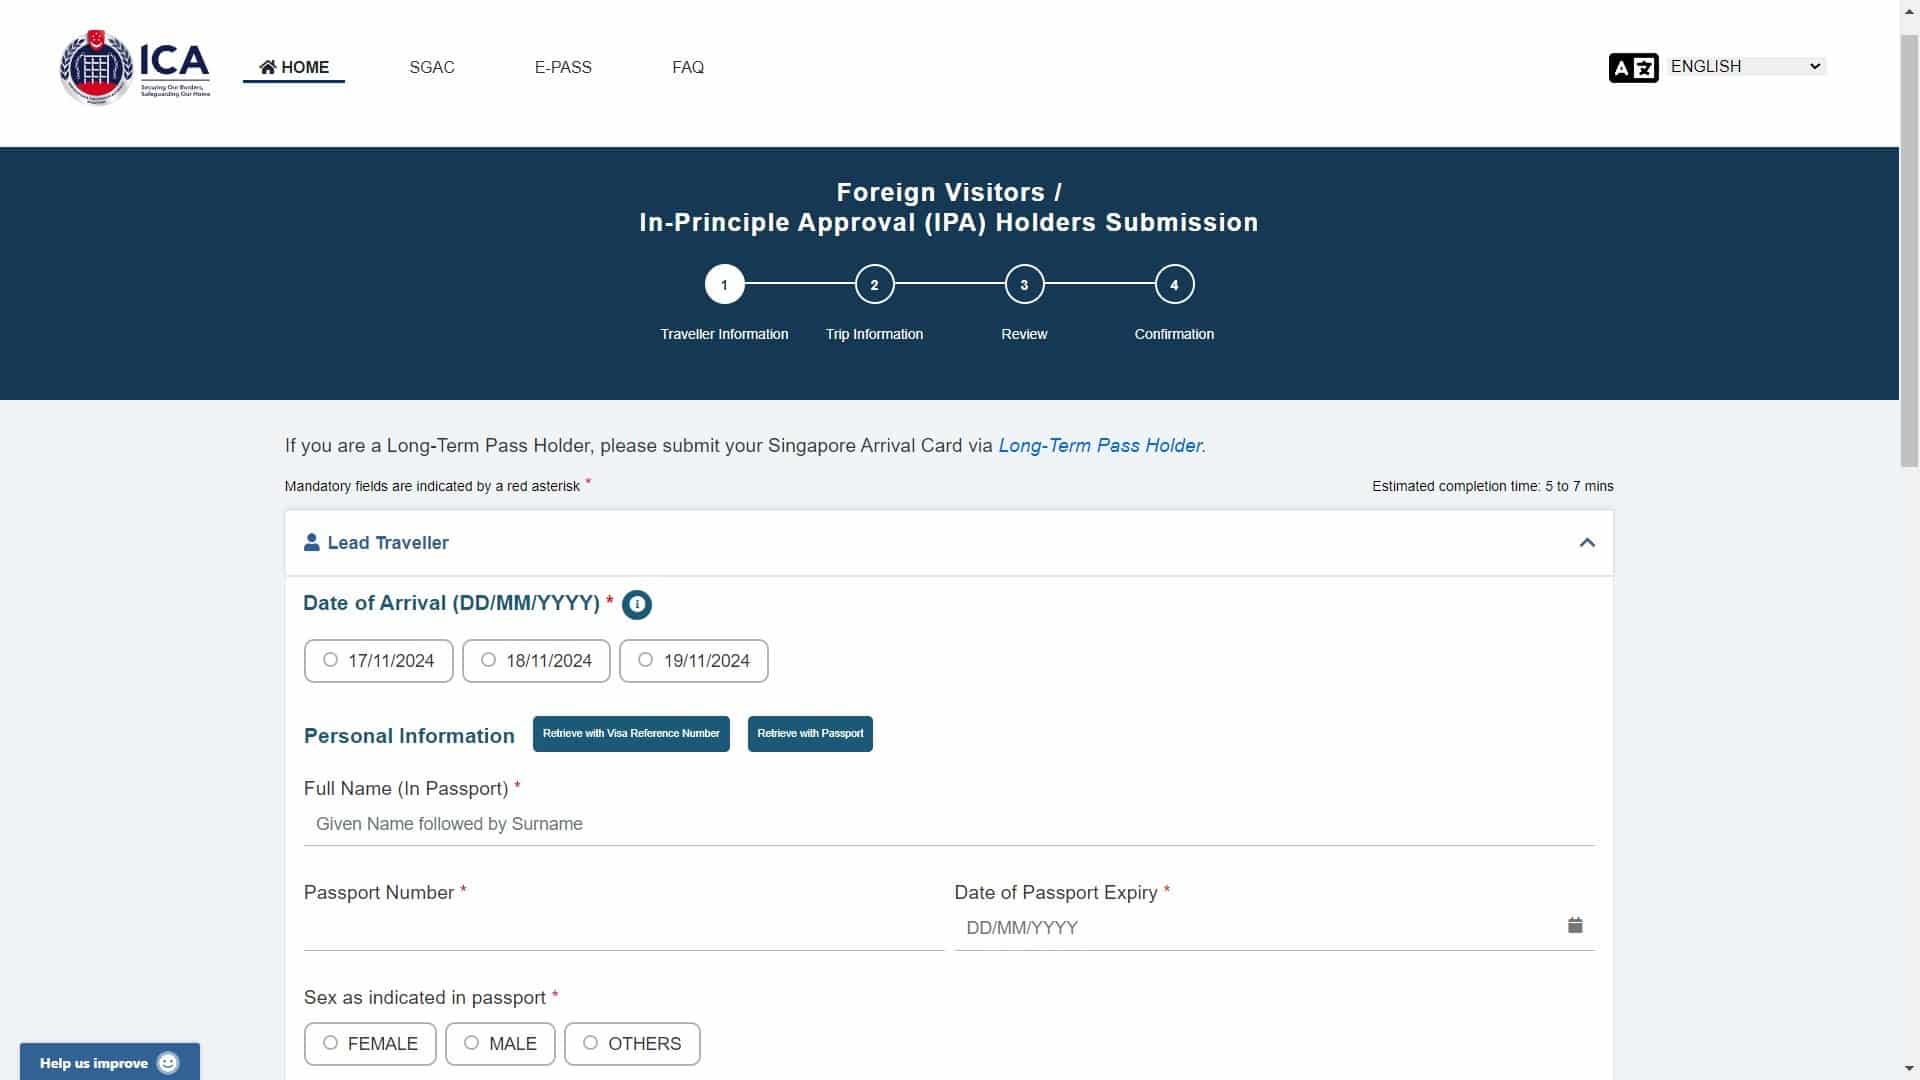
Task: Click Retrieve with Visa Reference Number button
Action: click(x=631, y=733)
